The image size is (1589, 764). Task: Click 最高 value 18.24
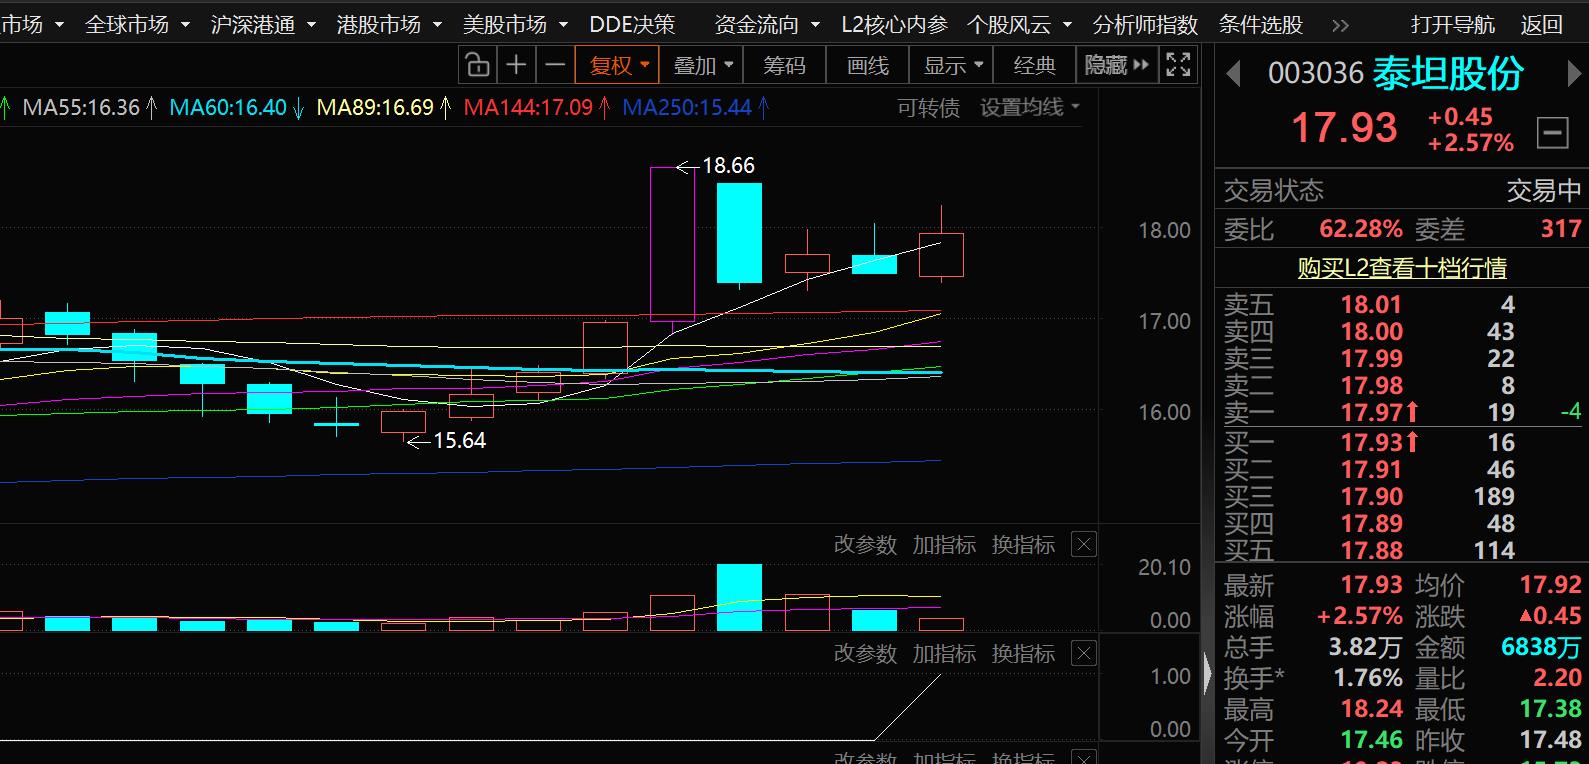(1372, 709)
